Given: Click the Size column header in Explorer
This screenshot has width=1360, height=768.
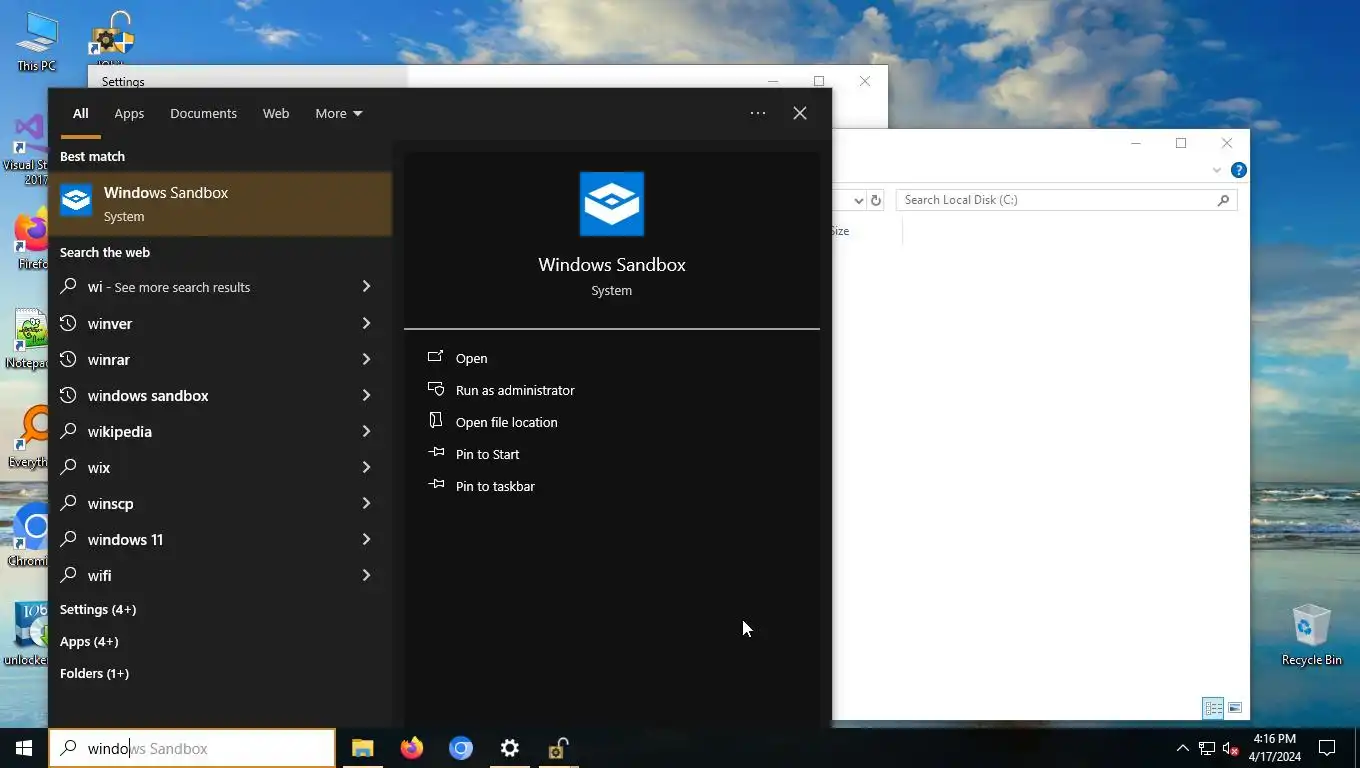Looking at the screenshot, I should tap(840, 231).
